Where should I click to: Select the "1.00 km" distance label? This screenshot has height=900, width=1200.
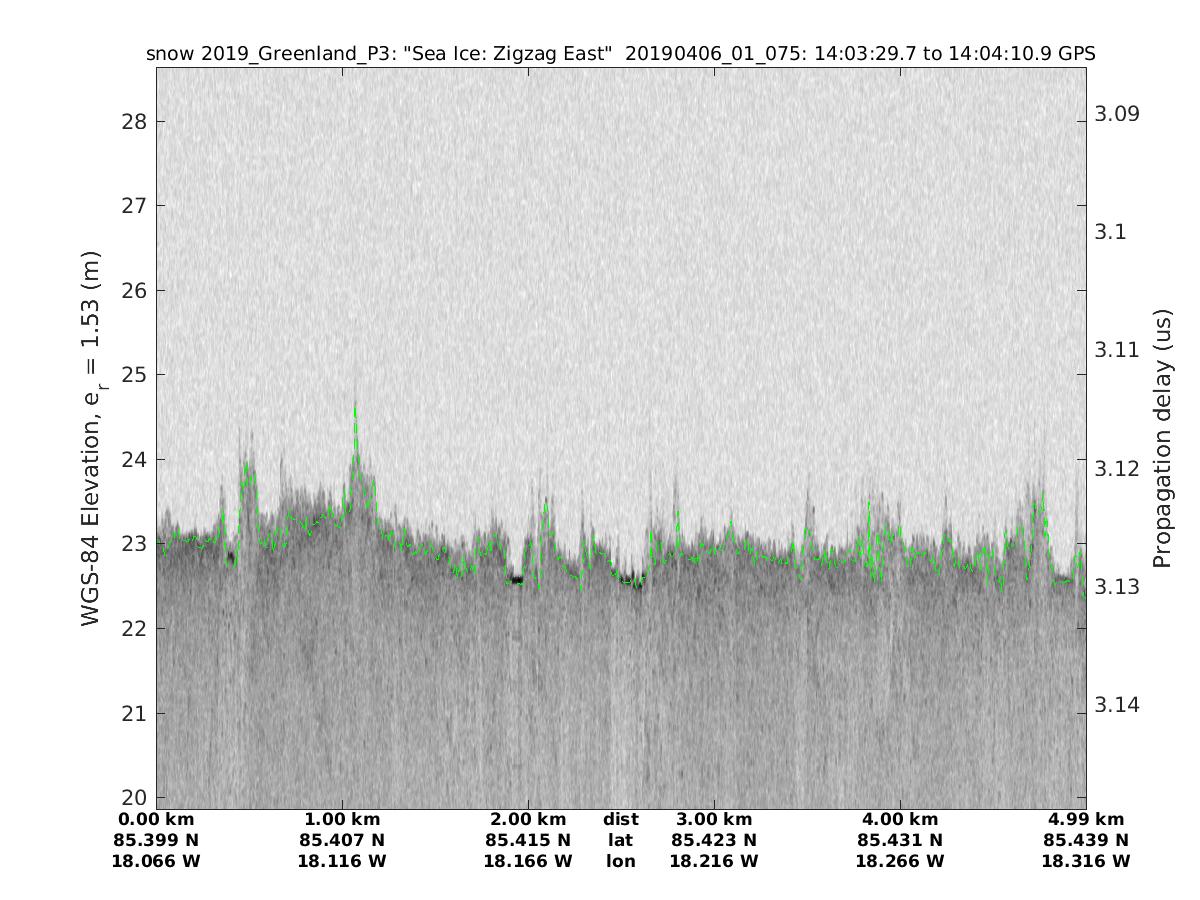[342, 820]
